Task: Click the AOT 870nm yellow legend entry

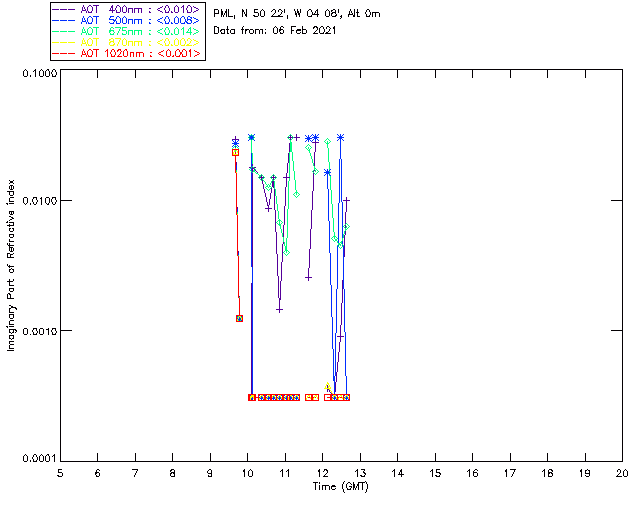Action: 127,42
